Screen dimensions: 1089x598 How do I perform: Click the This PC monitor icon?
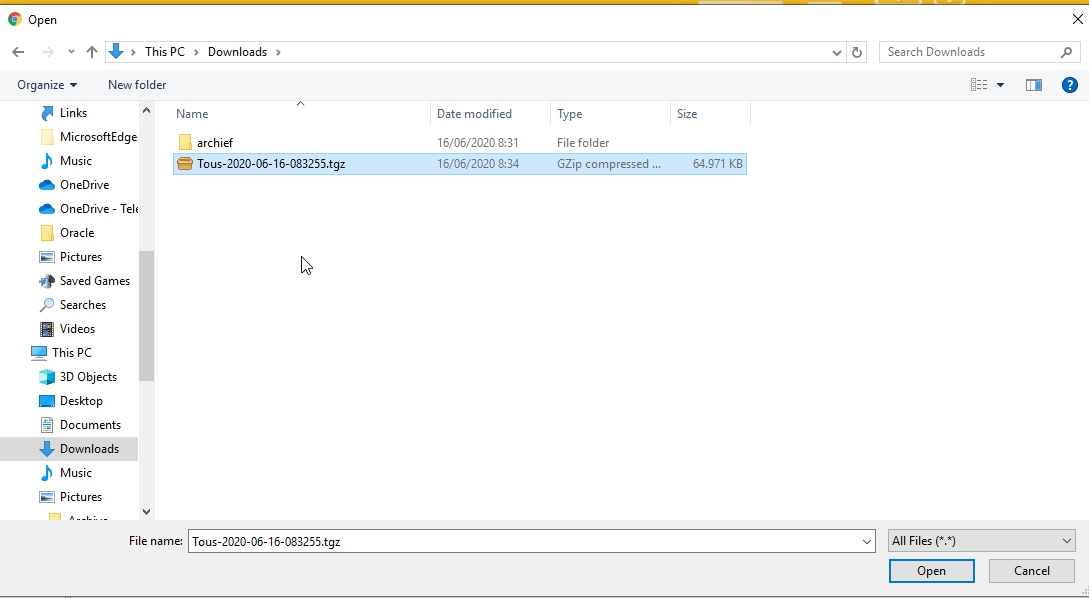click(x=39, y=353)
